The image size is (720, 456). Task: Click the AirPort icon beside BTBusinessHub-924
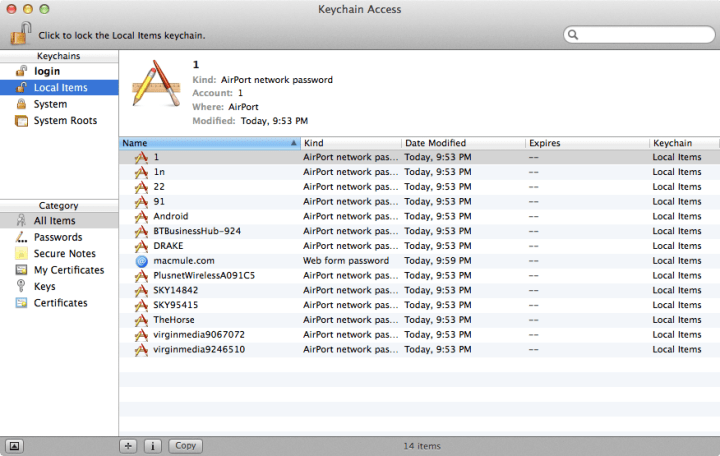point(141,231)
